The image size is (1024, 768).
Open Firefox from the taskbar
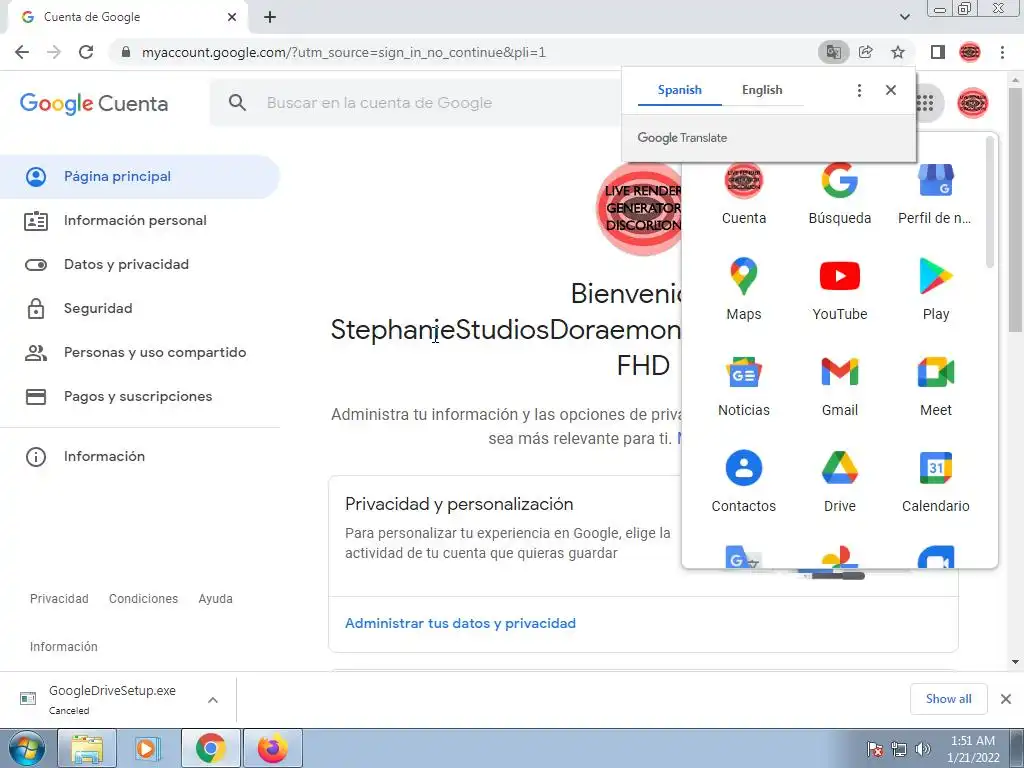[x=273, y=748]
